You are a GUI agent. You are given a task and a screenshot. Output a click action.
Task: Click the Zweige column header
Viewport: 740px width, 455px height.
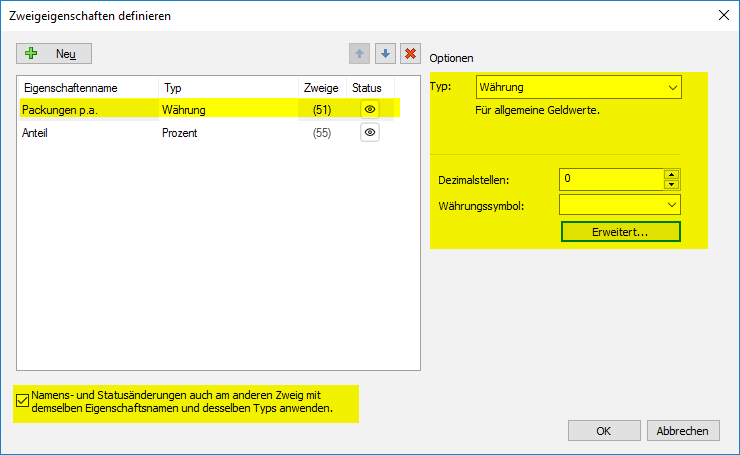(x=320, y=88)
